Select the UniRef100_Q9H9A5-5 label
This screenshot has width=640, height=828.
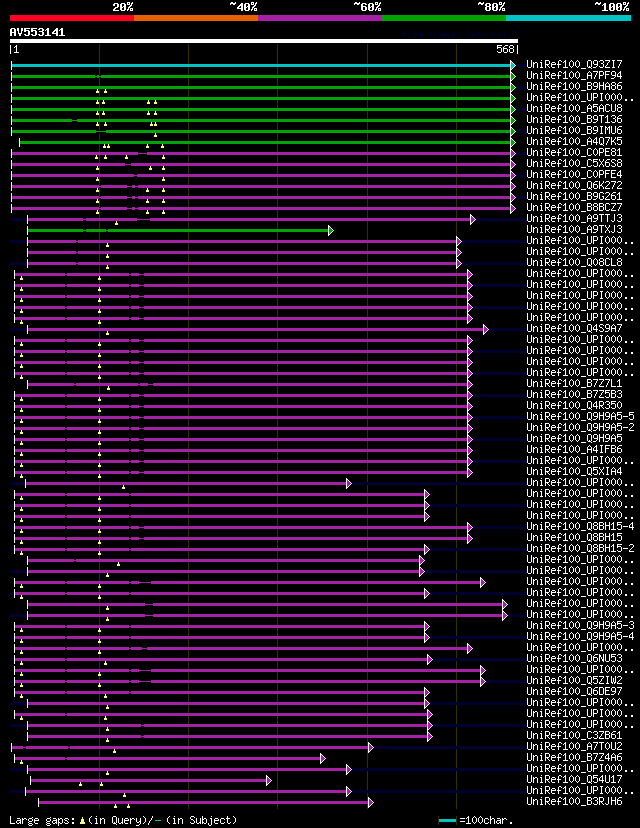pos(580,417)
